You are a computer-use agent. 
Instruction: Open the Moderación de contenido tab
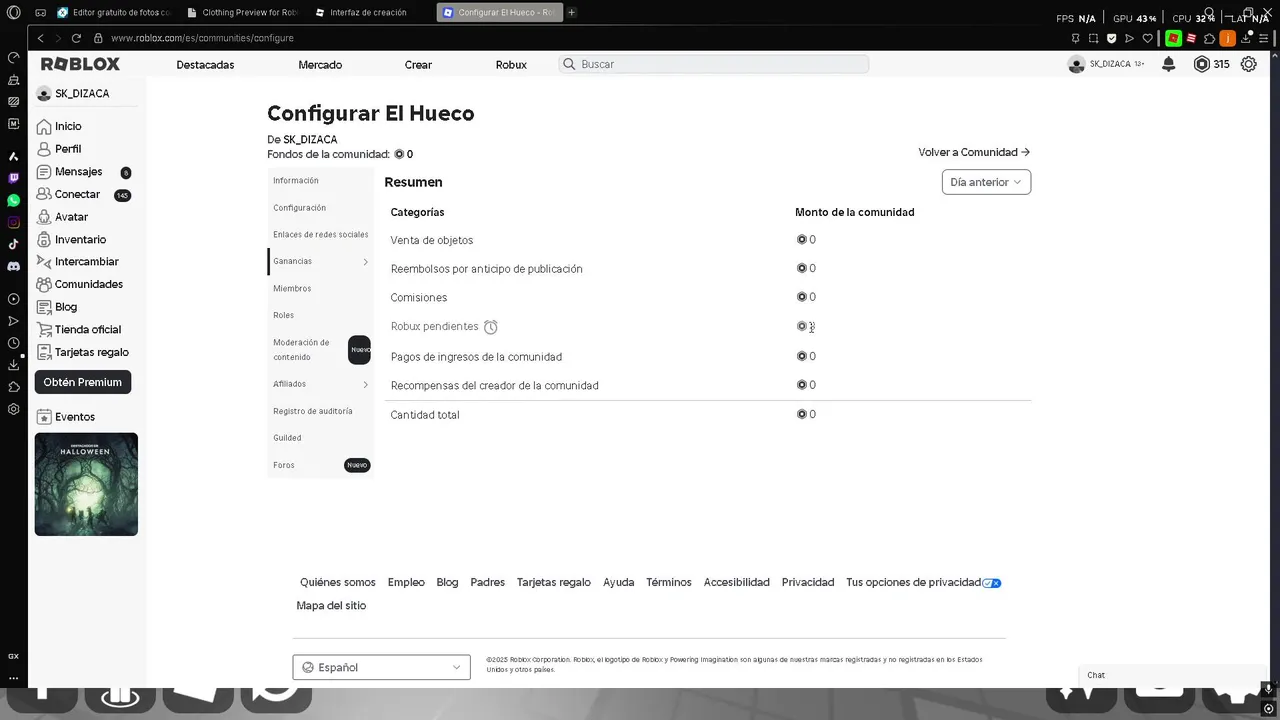[320, 350]
